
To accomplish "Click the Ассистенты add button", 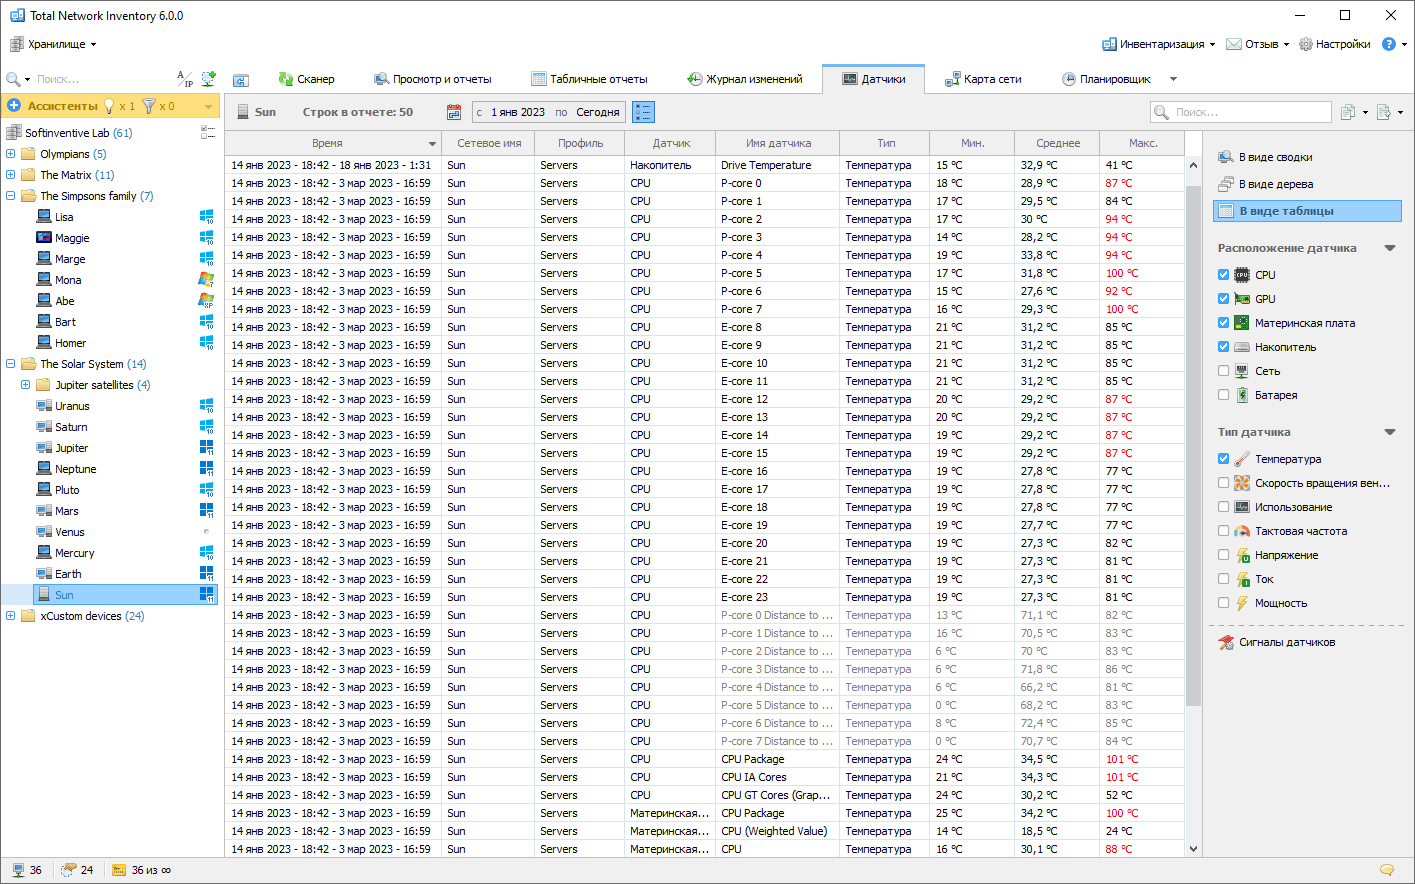I will (x=14, y=105).
